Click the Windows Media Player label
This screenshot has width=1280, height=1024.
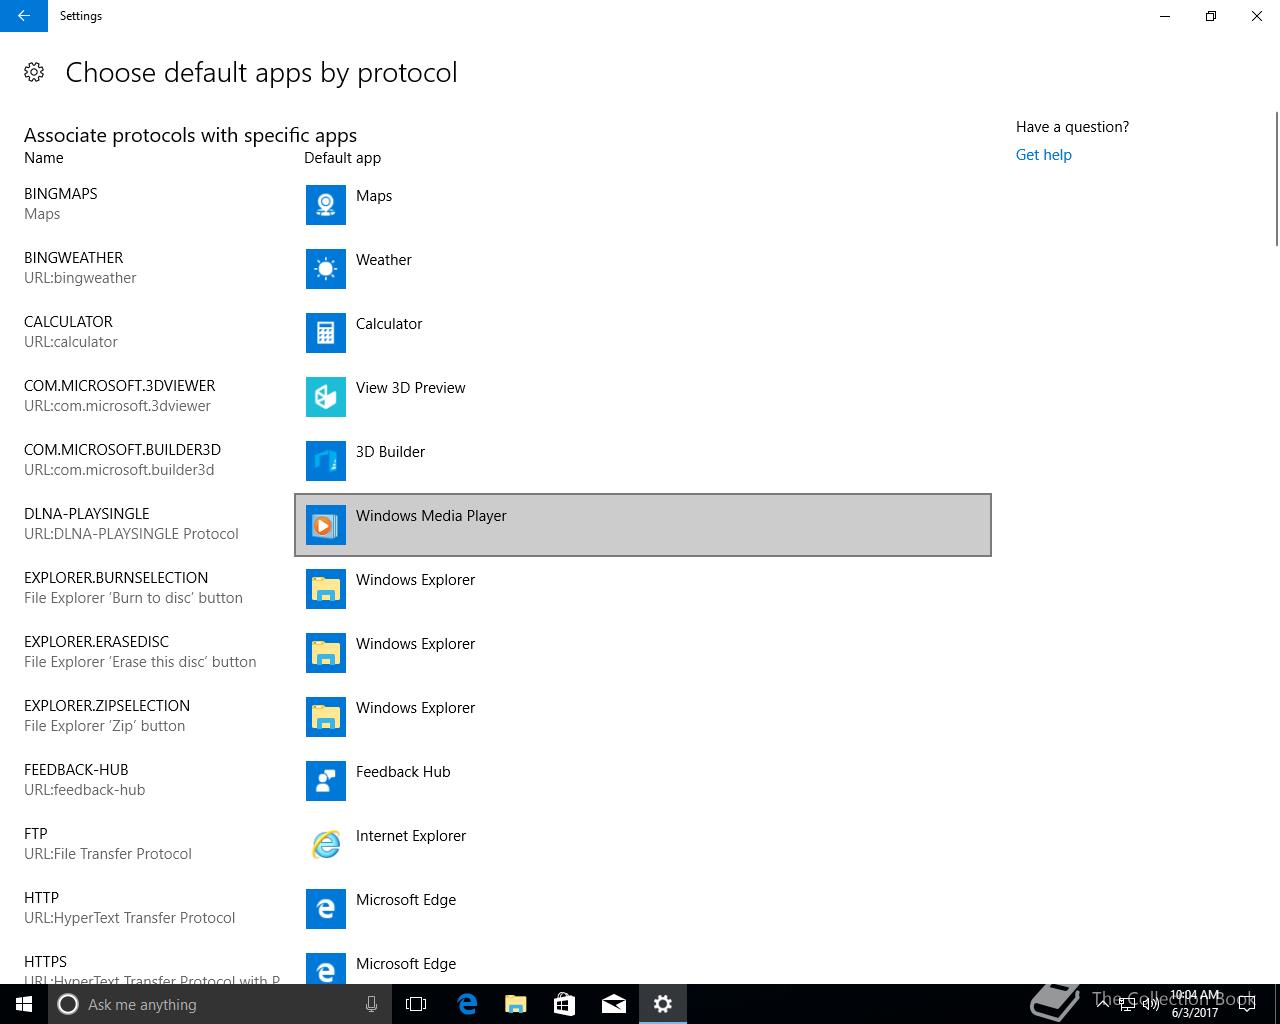coord(431,516)
